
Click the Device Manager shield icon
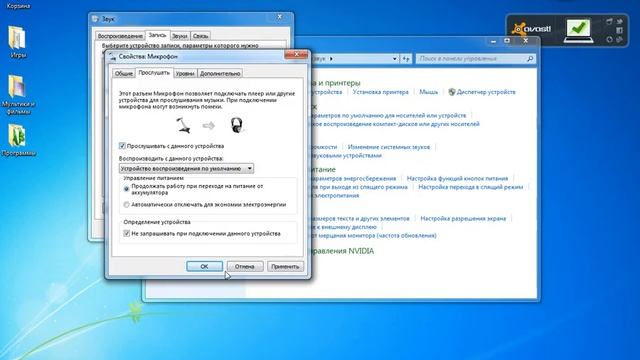click(x=451, y=92)
